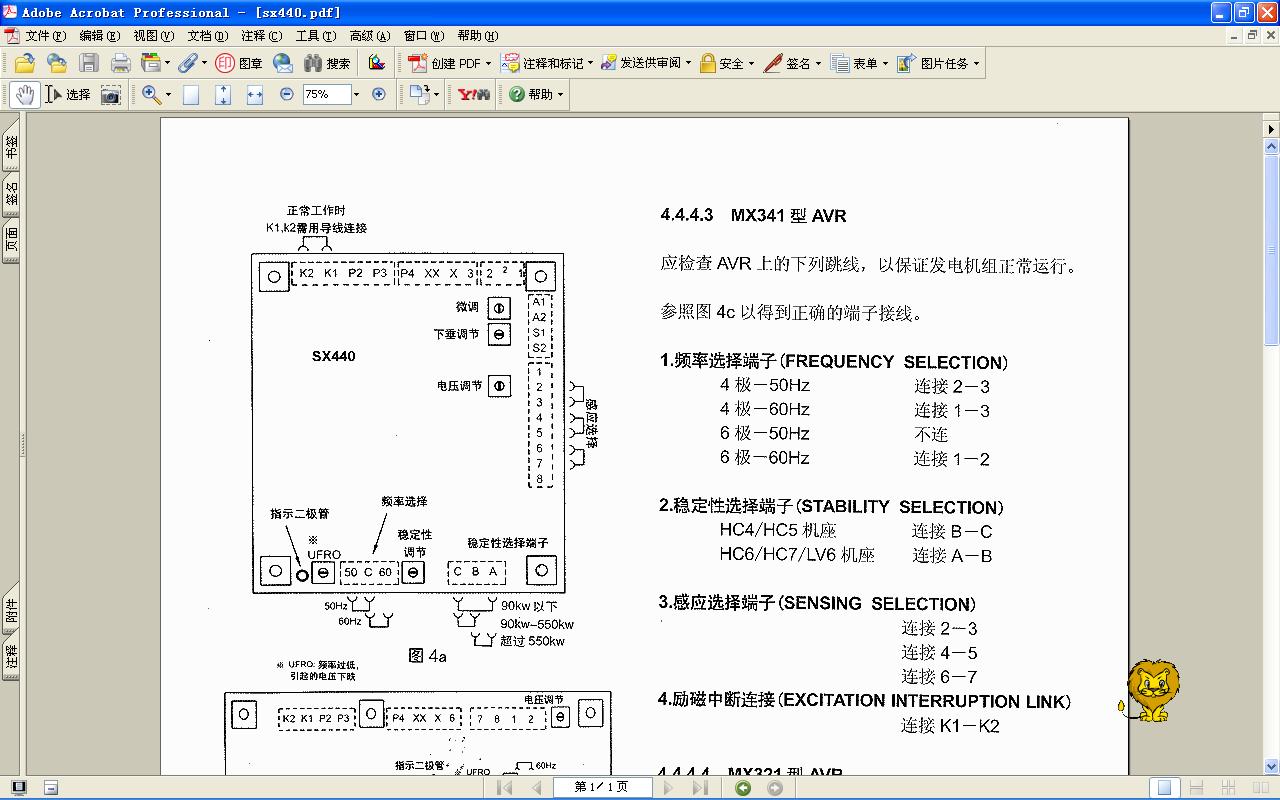Click the paperclip attach file icon
Viewport: 1280px width, 800px height.
pyautogui.click(x=188, y=63)
